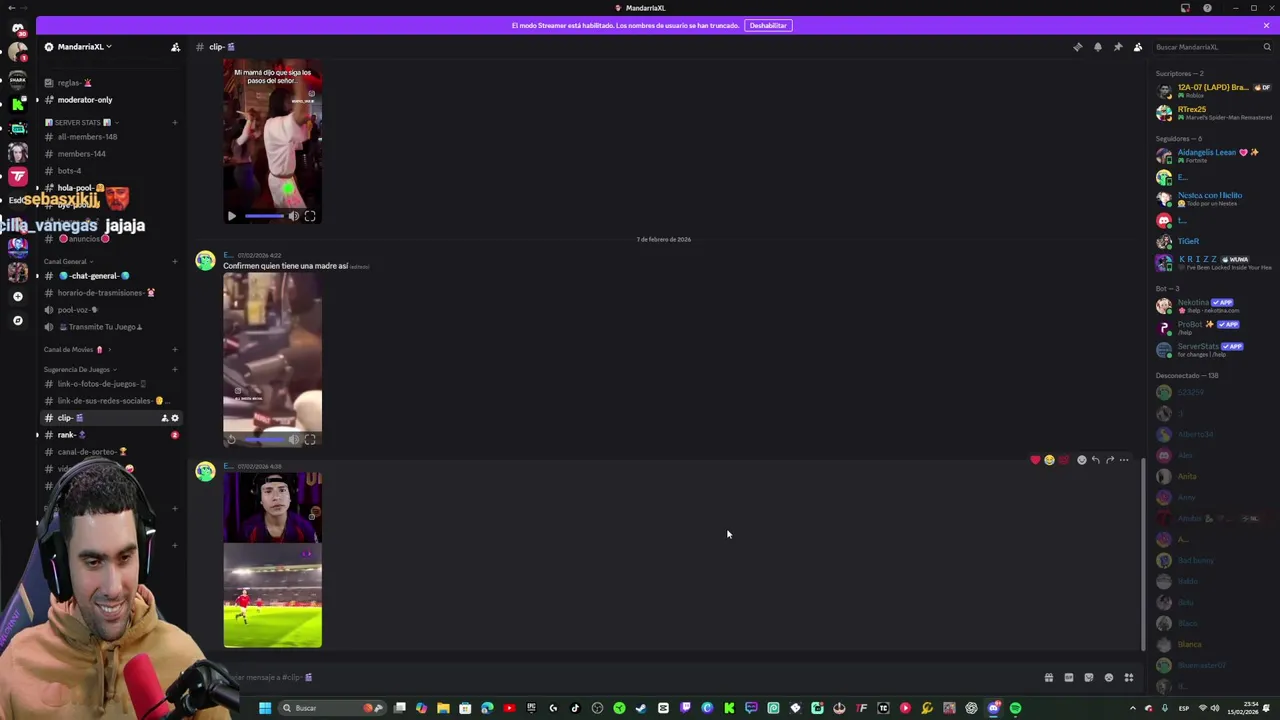Create channel in Canal General category
Image resolution: width=1280 pixels, height=720 pixels.
click(175, 261)
